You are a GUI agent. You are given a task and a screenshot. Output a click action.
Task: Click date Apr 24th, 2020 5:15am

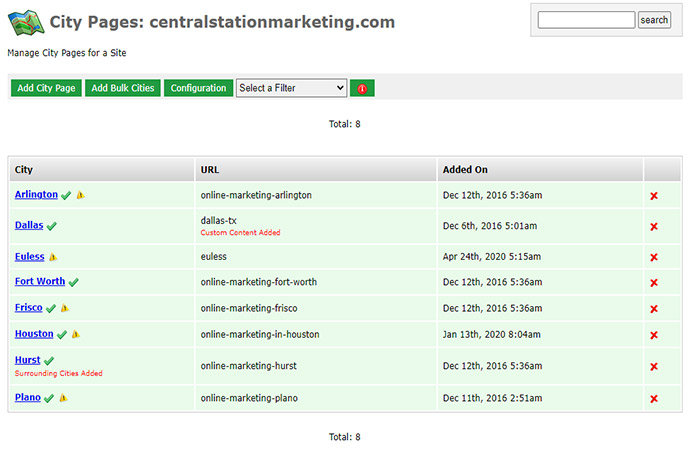pyautogui.click(x=492, y=256)
